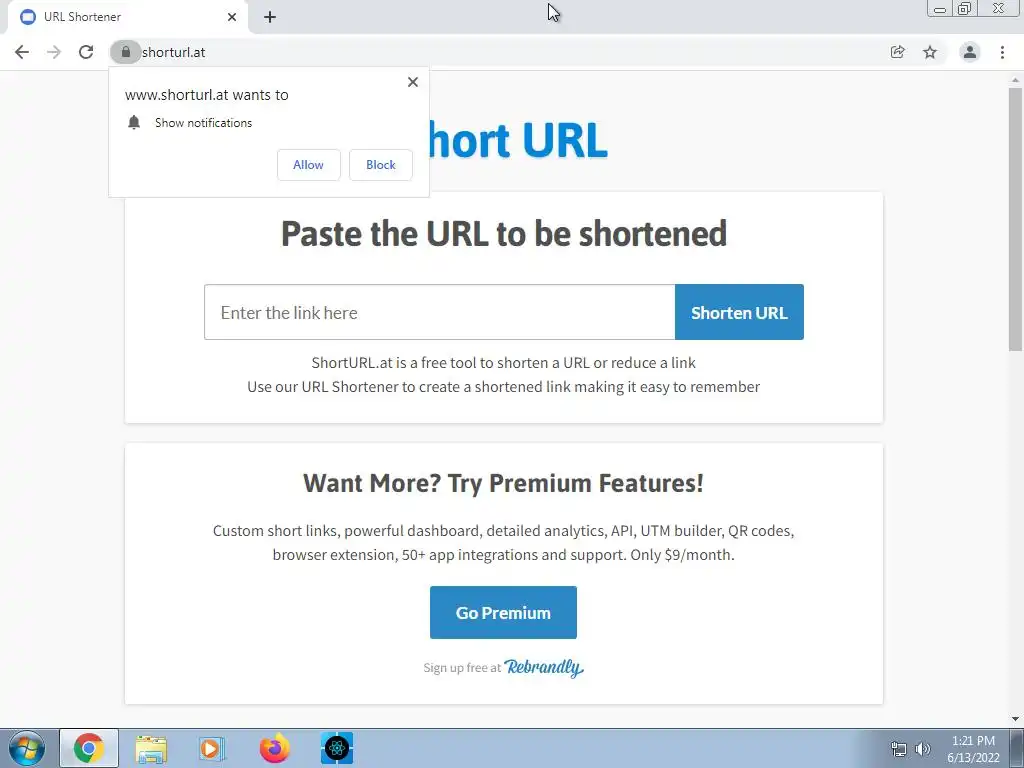This screenshot has width=1024, height=768.
Task: Open File Explorer from the taskbar
Action: pos(151,748)
